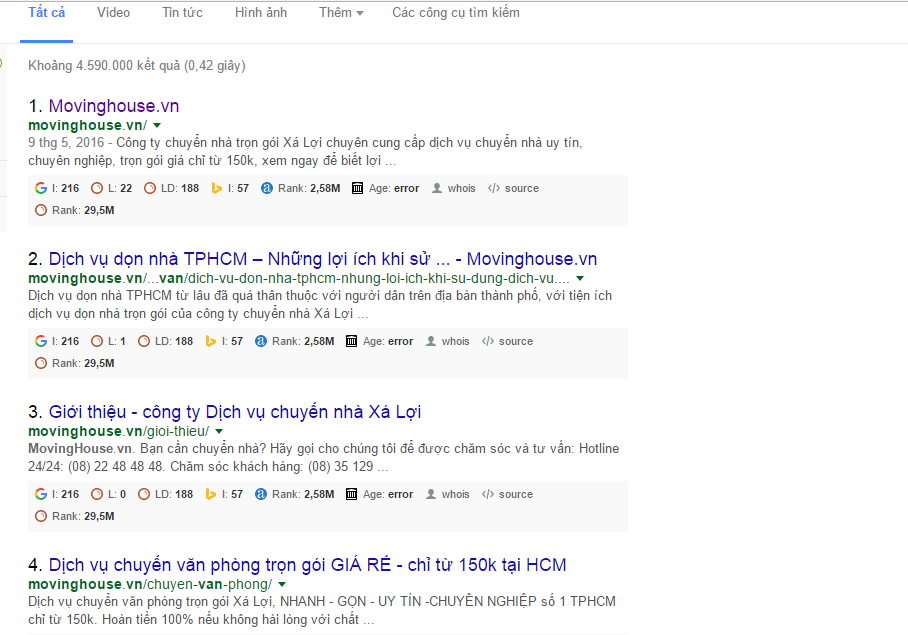Image resolution: width=908 pixels, height=635 pixels.
Task: Click LD: 188 icon in result 3
Action: pyautogui.click(x=144, y=494)
